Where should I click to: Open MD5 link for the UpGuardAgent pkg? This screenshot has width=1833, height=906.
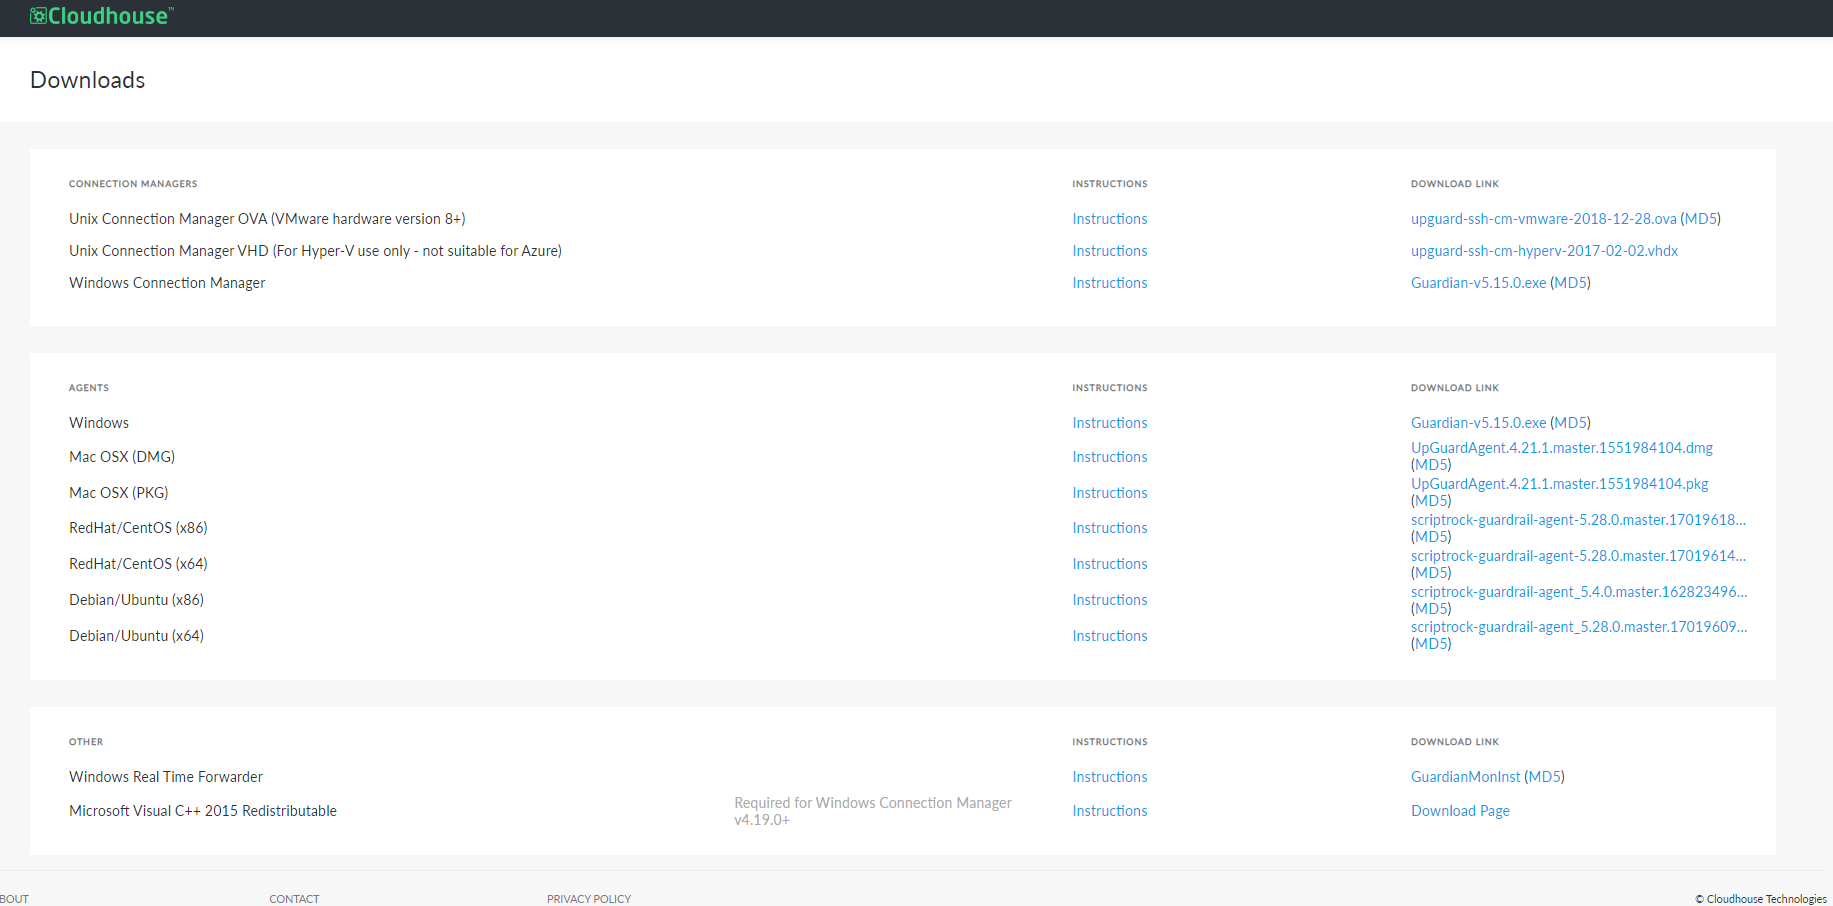click(x=1431, y=501)
